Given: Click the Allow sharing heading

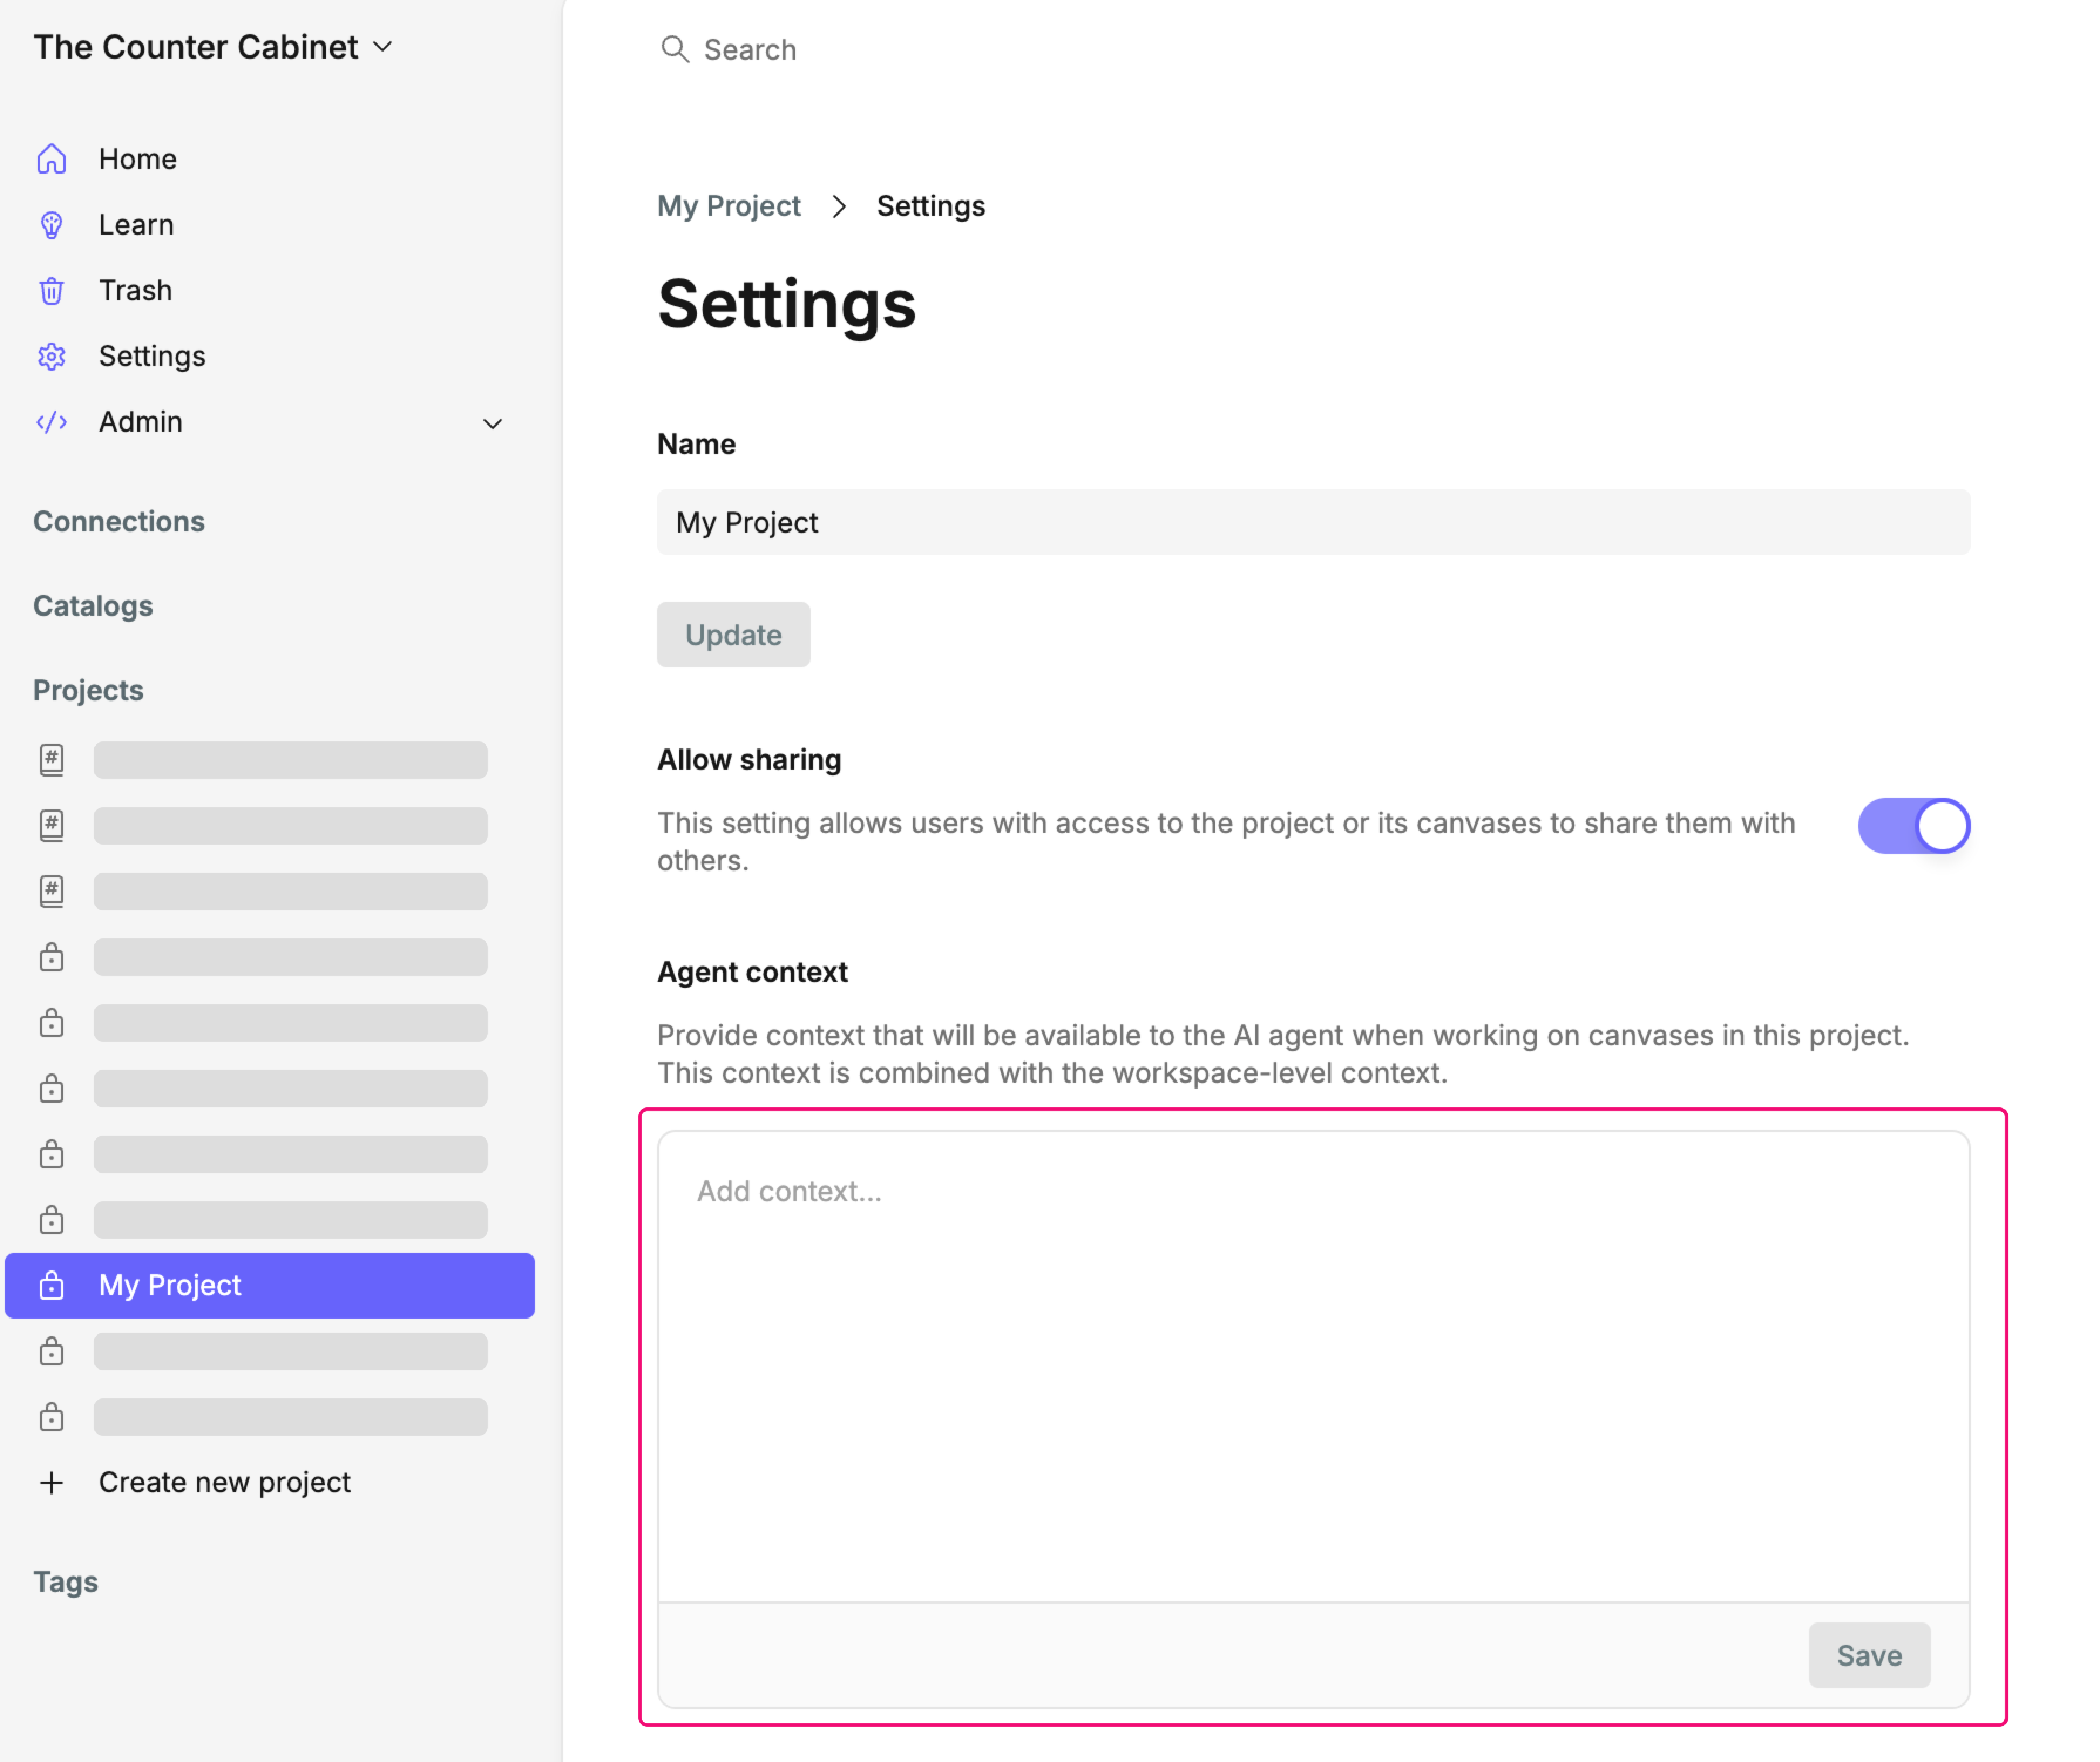Looking at the screenshot, I should coord(749,760).
